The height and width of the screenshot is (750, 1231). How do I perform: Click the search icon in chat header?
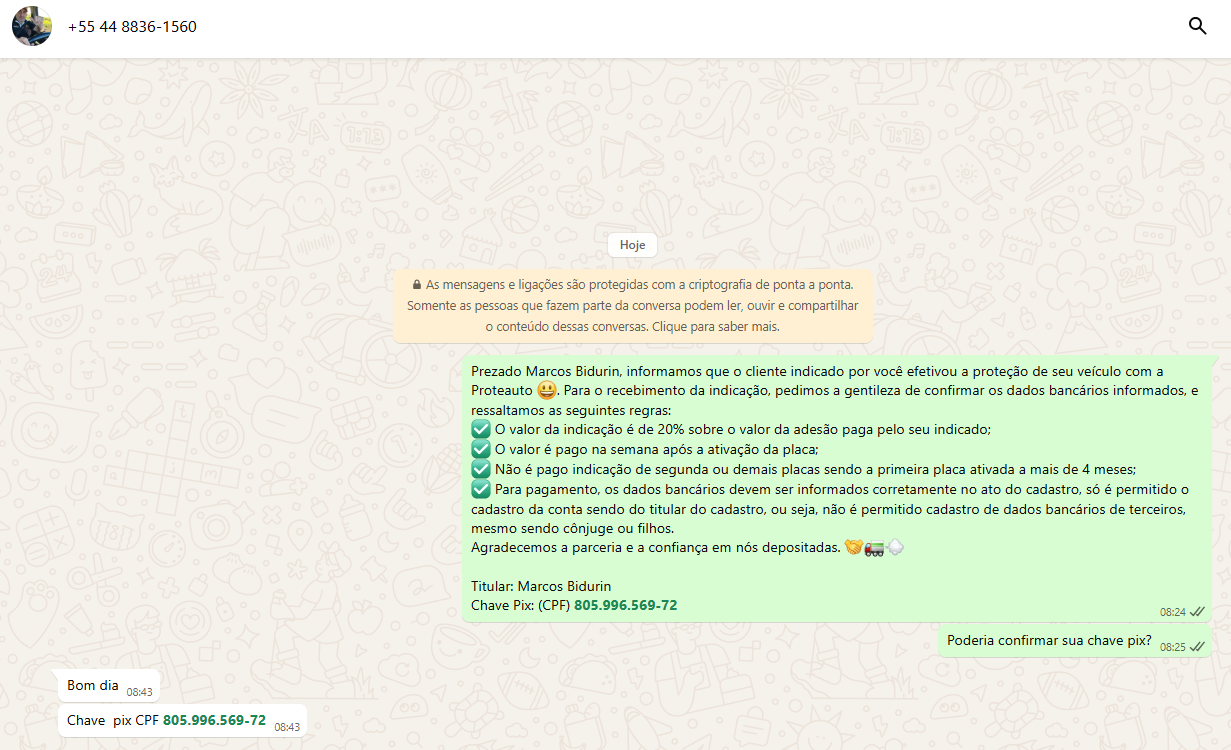coord(1197,26)
